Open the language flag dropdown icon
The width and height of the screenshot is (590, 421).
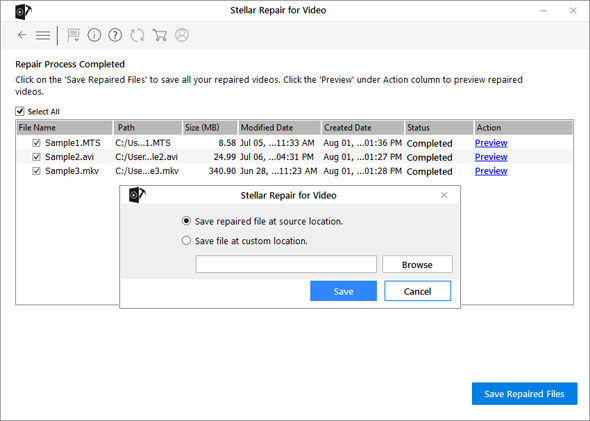click(x=73, y=35)
